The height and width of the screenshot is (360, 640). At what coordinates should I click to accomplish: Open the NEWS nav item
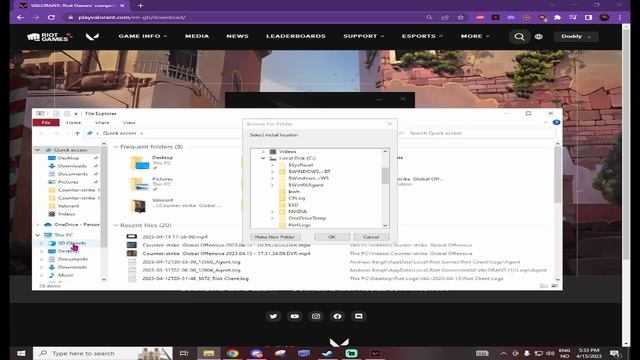click(238, 36)
